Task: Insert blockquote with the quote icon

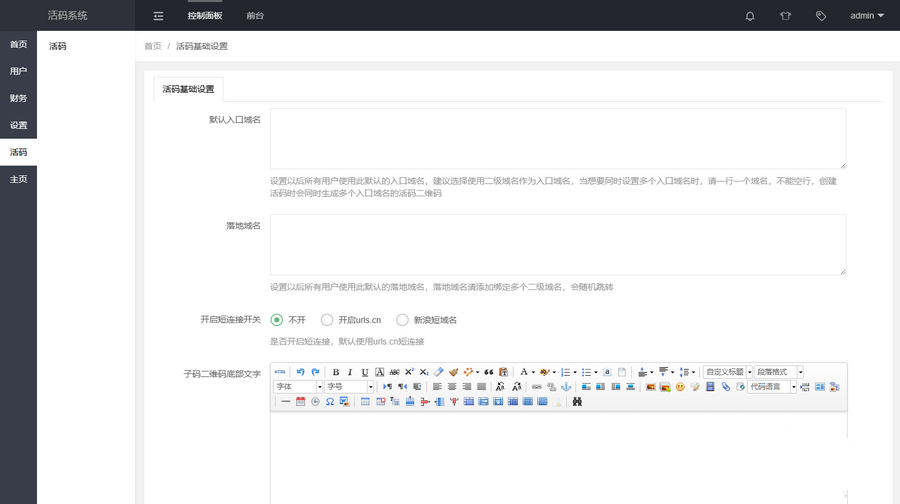Action: [x=489, y=372]
